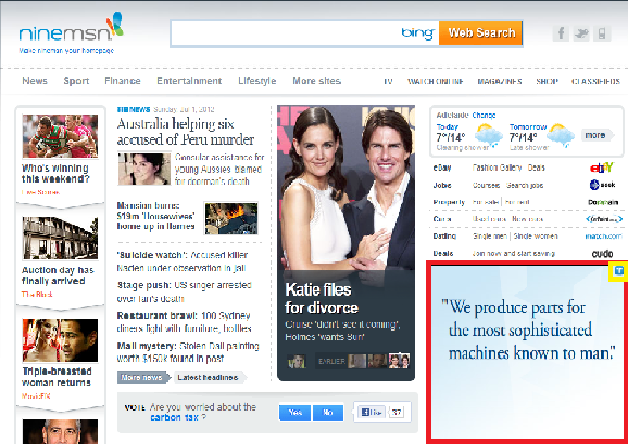
Task: Click the share count box beside the Like button
Action: pyautogui.click(x=397, y=412)
